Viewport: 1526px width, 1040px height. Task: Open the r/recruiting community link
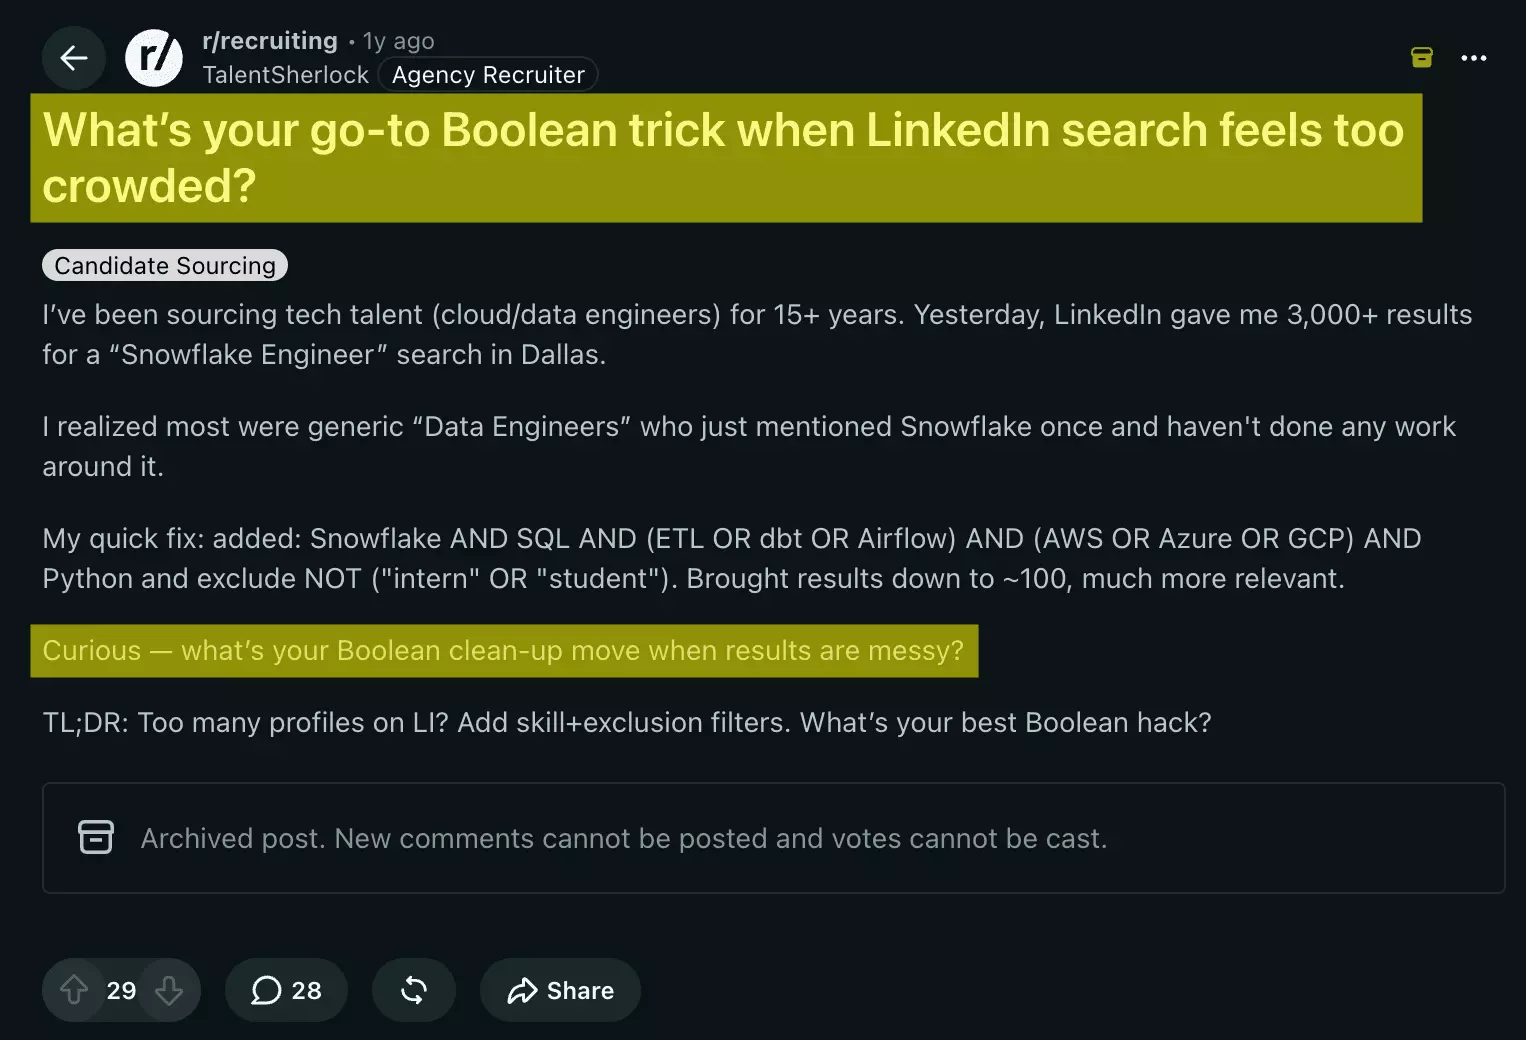click(x=270, y=41)
